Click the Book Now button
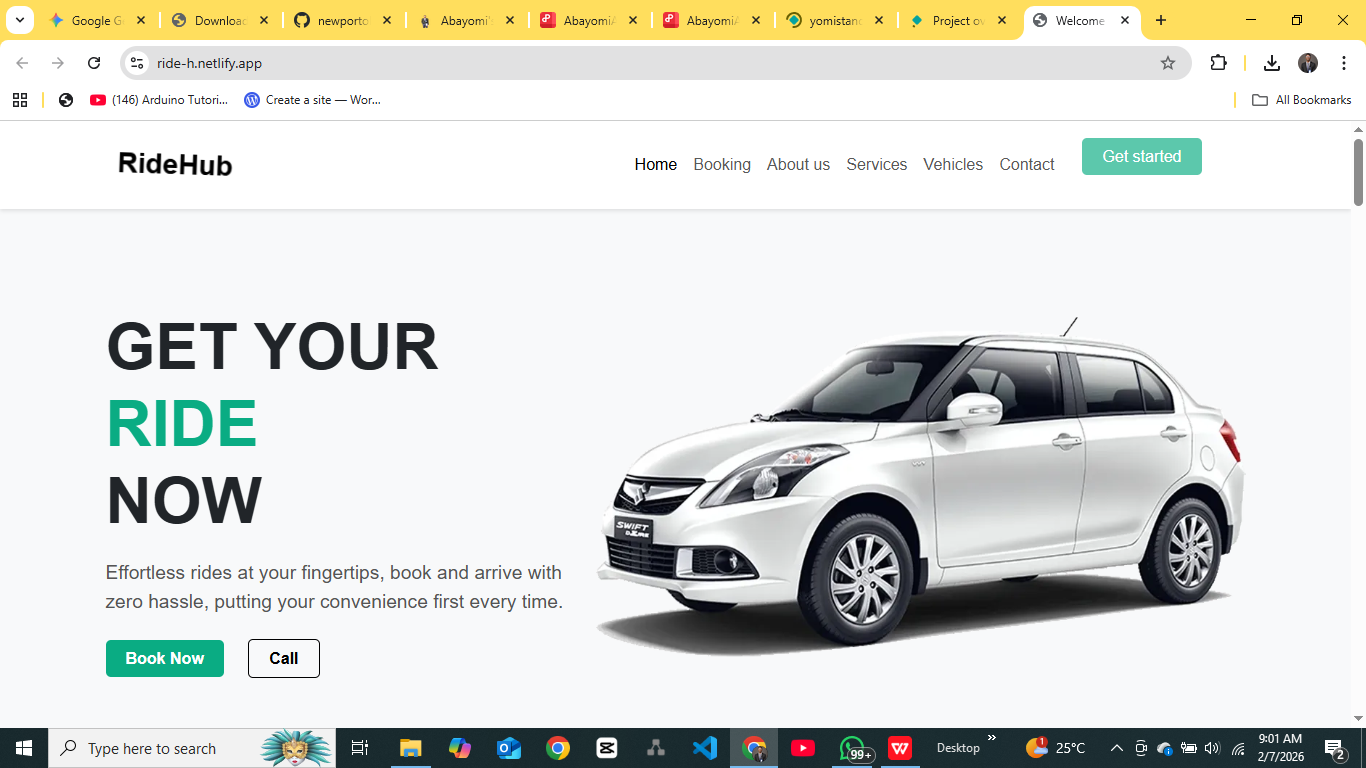The image size is (1366, 768). [x=165, y=658]
